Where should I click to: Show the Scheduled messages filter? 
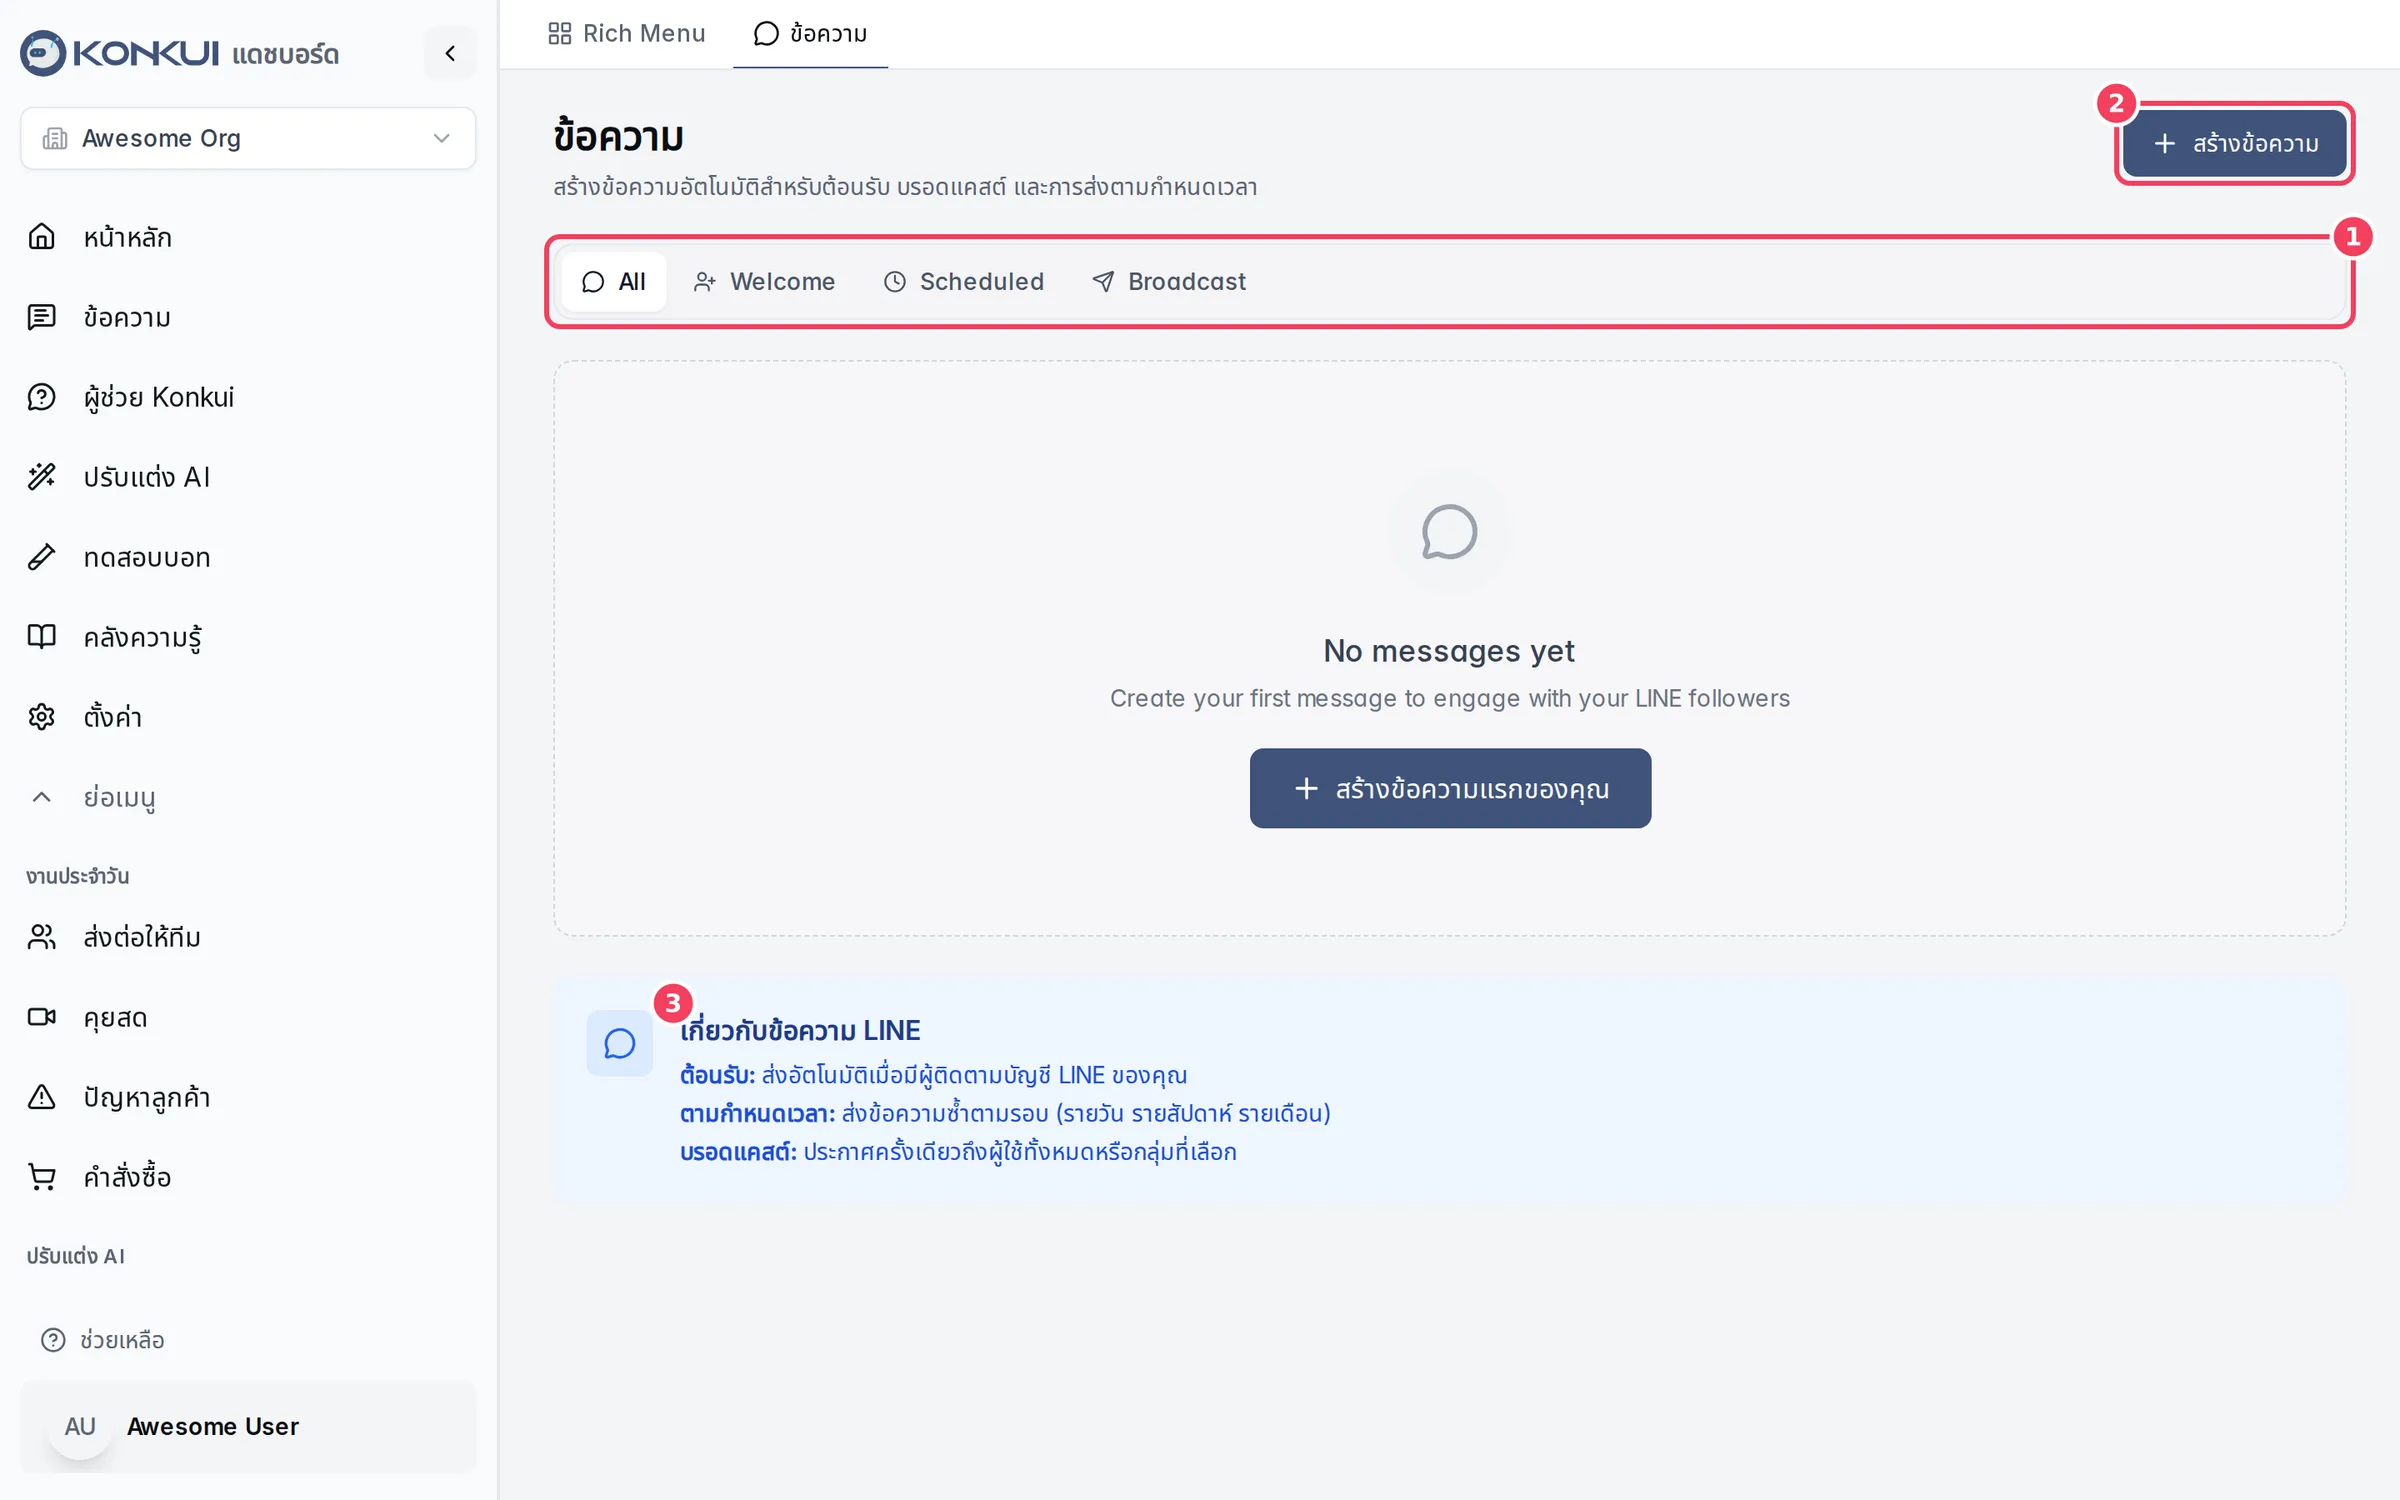pos(964,282)
